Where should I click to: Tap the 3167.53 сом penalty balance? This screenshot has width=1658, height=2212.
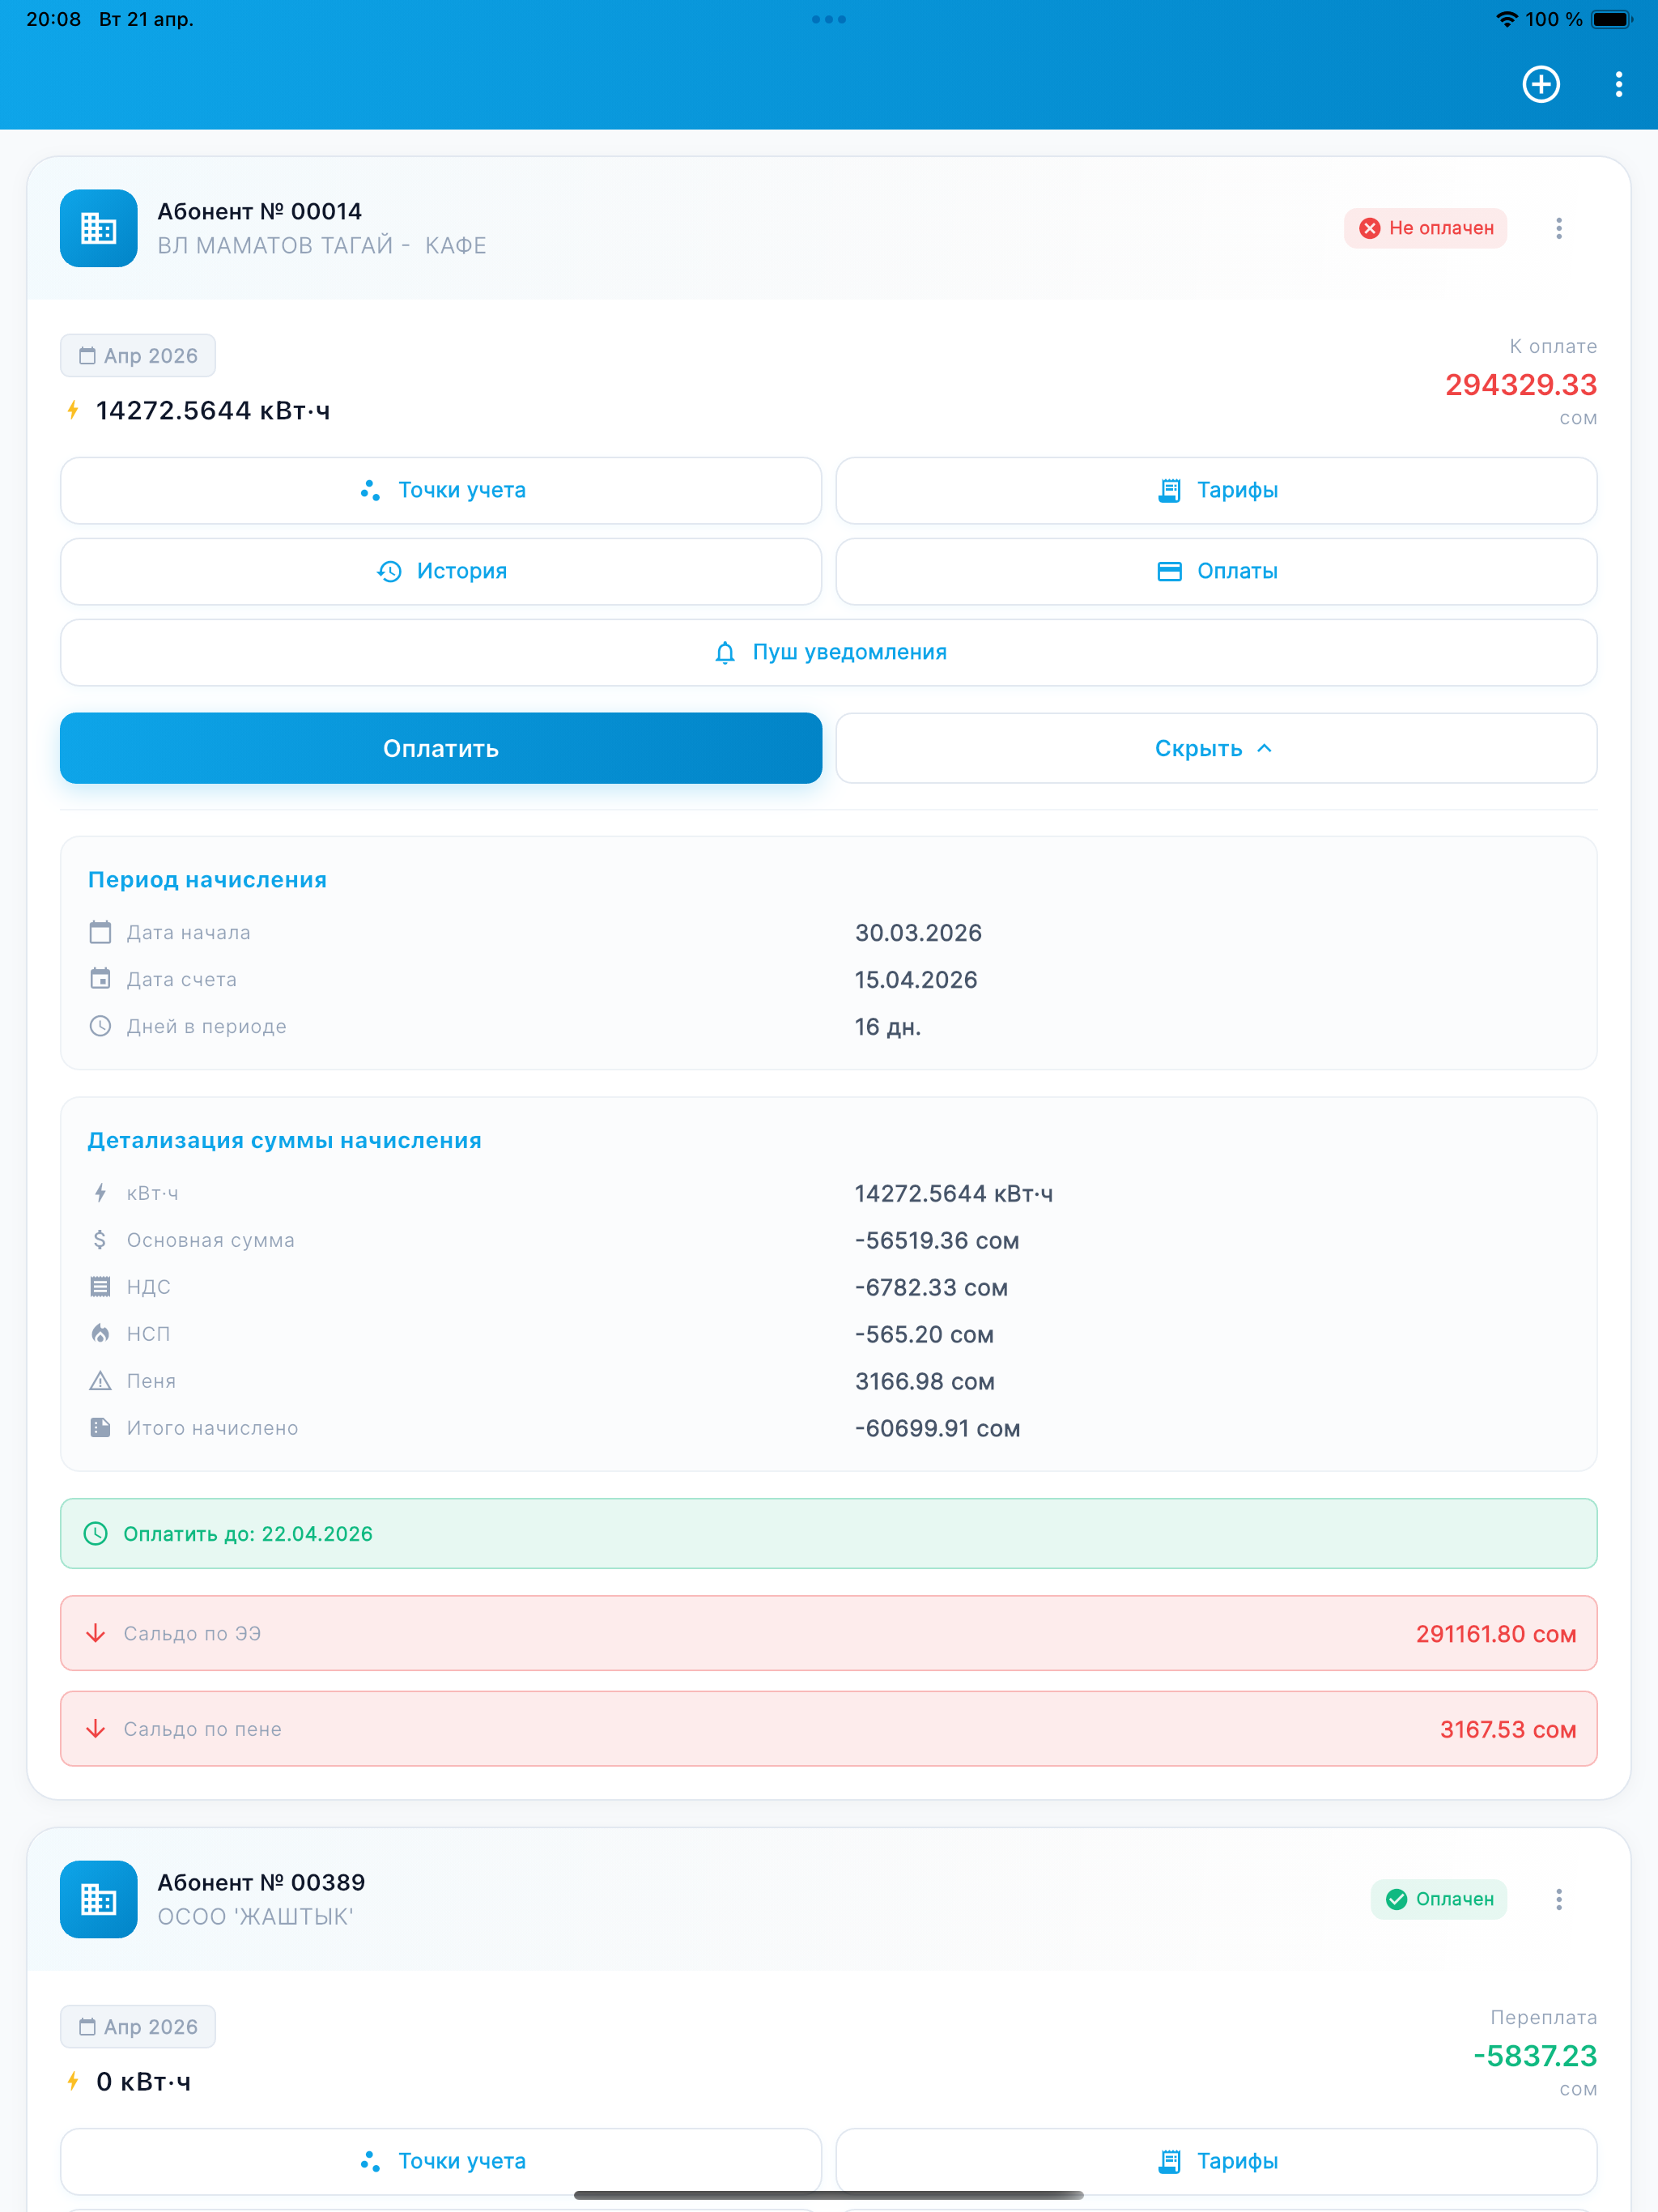click(1507, 1730)
